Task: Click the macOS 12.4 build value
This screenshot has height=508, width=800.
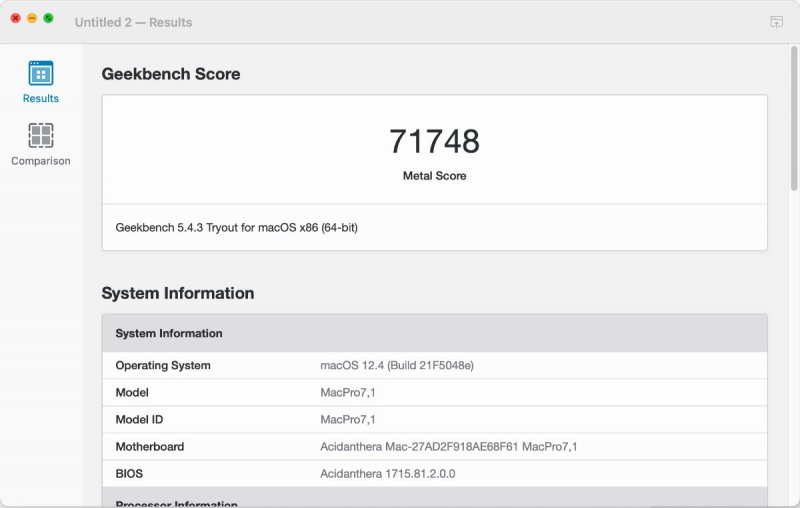Action: [396, 366]
